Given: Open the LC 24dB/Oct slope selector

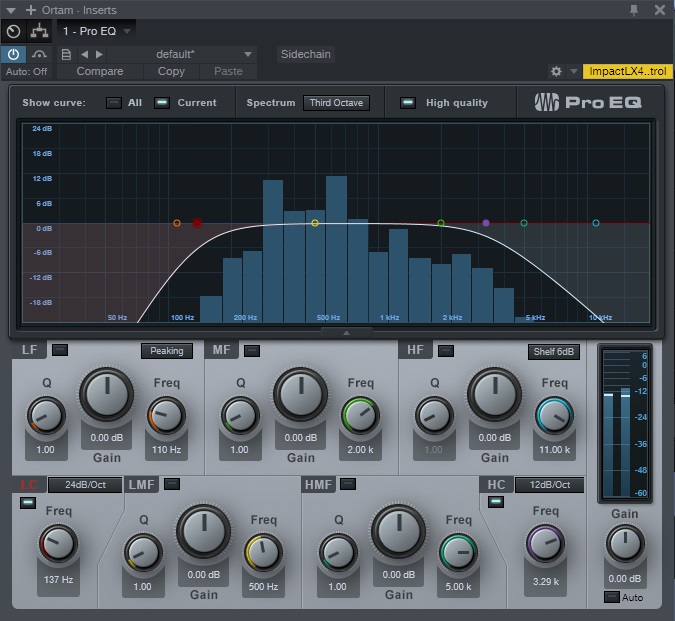Looking at the screenshot, I should [x=85, y=485].
